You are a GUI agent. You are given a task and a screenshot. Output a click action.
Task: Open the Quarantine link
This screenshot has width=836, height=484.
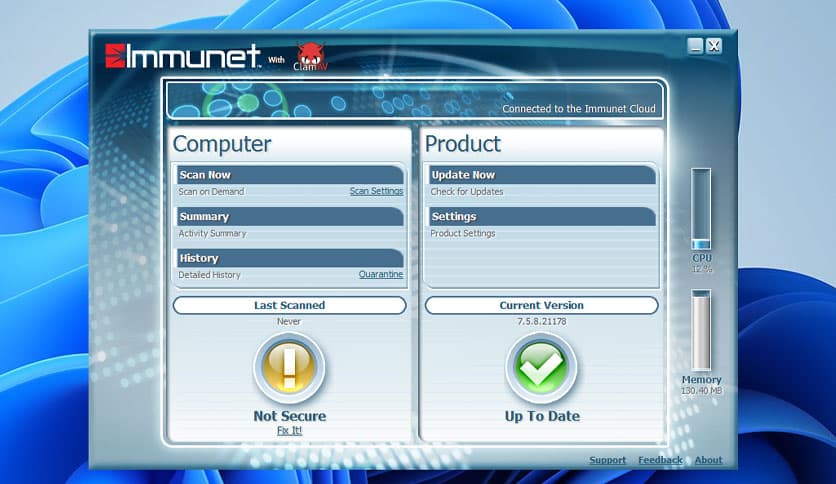(381, 274)
